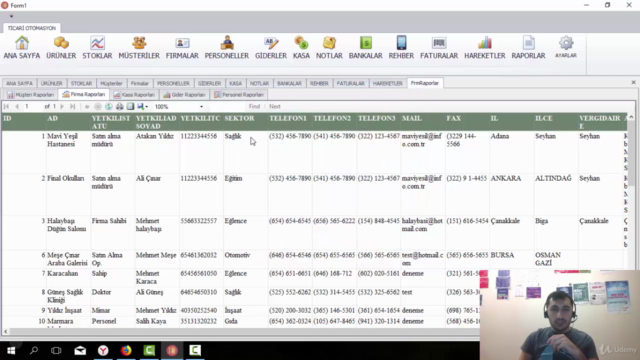640x360 pixels.
Task: Click Find in report toolbar
Action: click(x=254, y=107)
